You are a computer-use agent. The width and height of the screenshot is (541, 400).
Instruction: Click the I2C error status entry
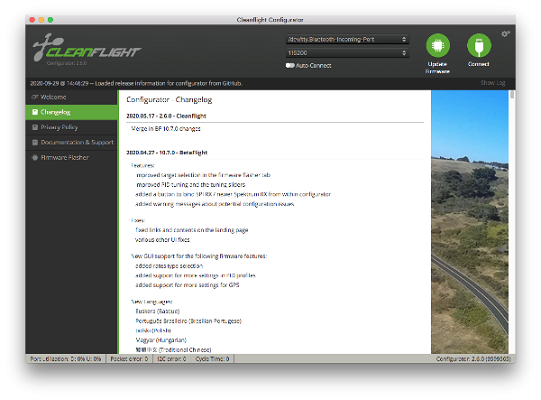pos(171,359)
